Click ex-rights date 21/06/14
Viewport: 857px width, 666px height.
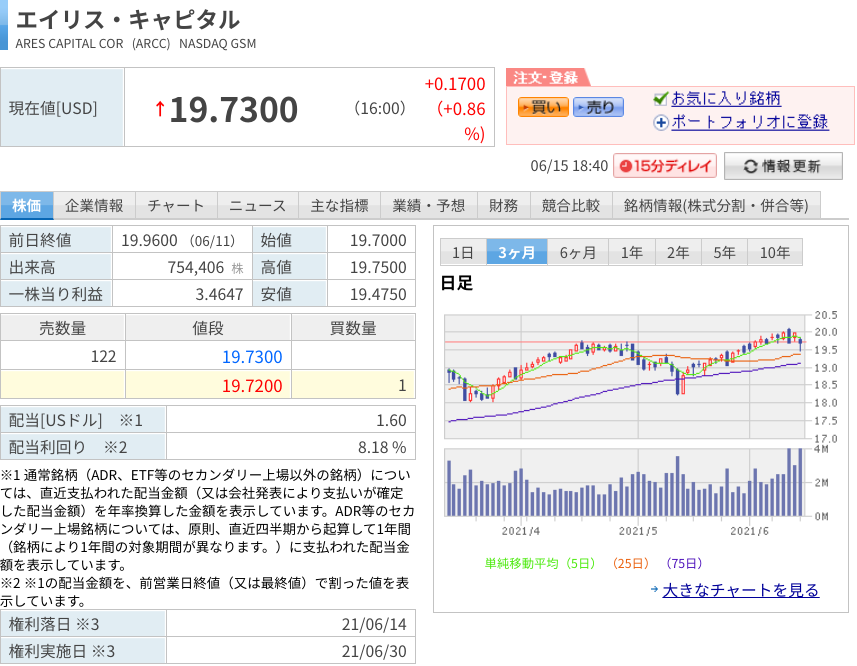coord(374,624)
